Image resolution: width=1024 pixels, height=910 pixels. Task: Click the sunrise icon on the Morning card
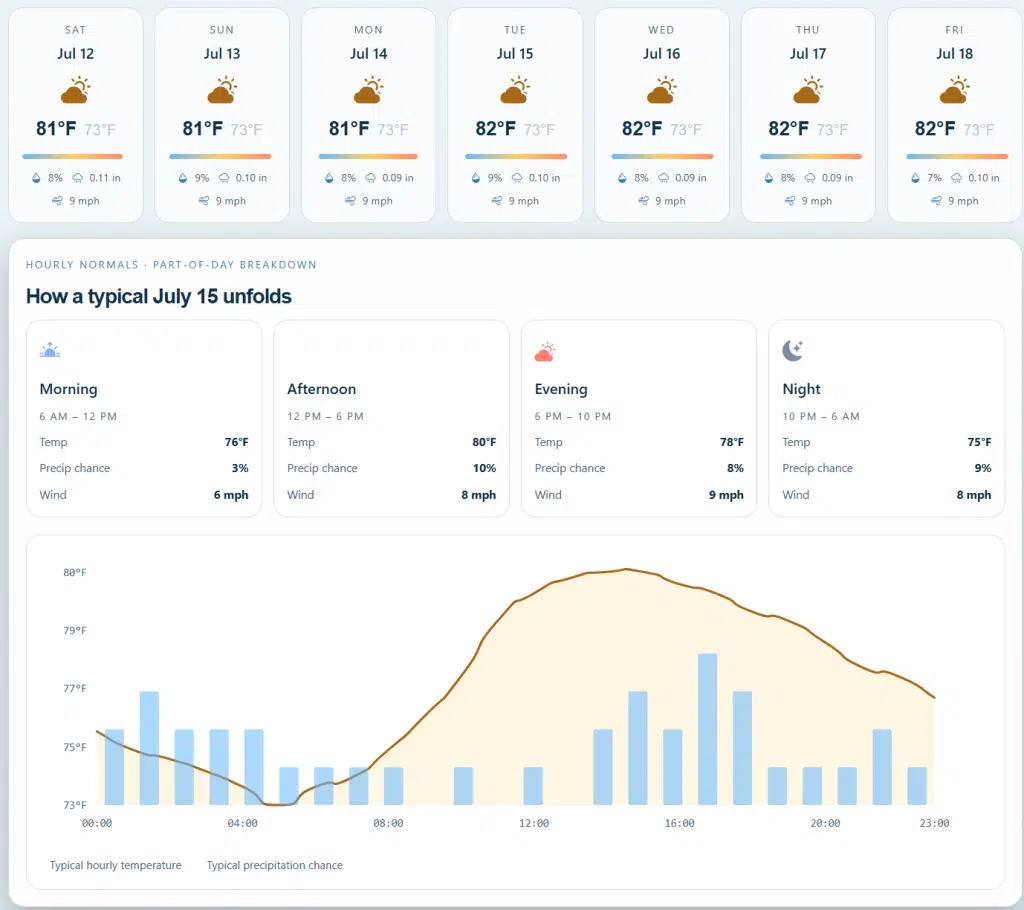(50, 350)
